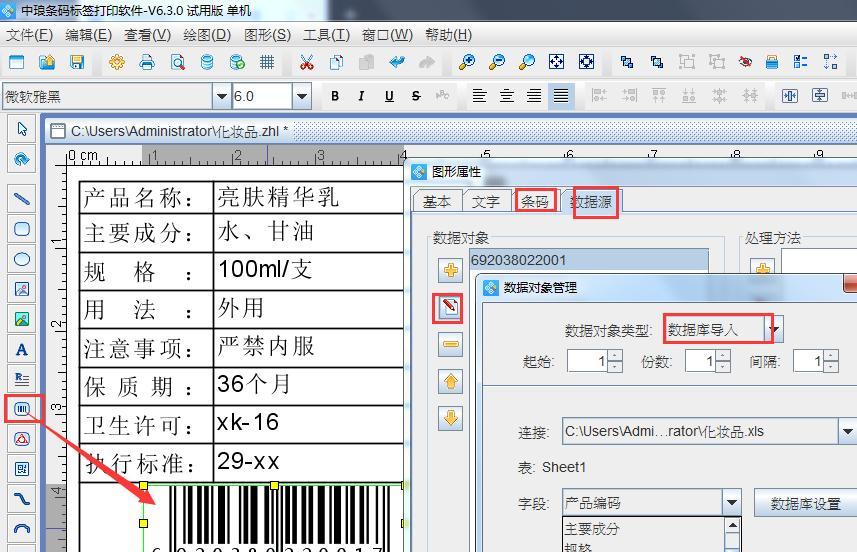857x552 pixels.
Task: Open the 绘图(D) menu
Action: 207,35
